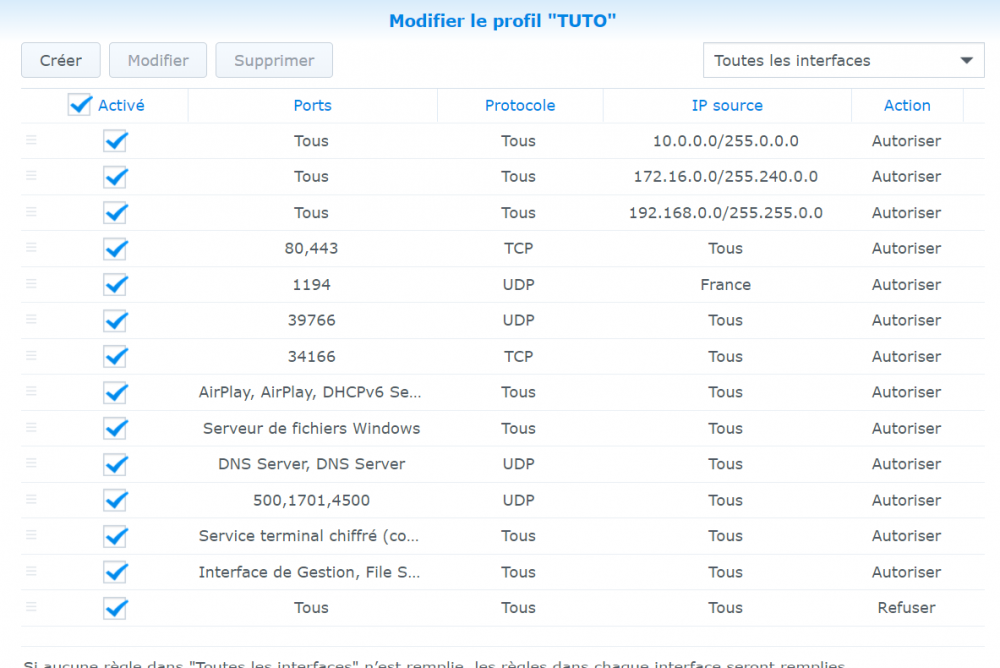Click the Supprimer button
This screenshot has height=668, width=1000.
click(x=274, y=61)
